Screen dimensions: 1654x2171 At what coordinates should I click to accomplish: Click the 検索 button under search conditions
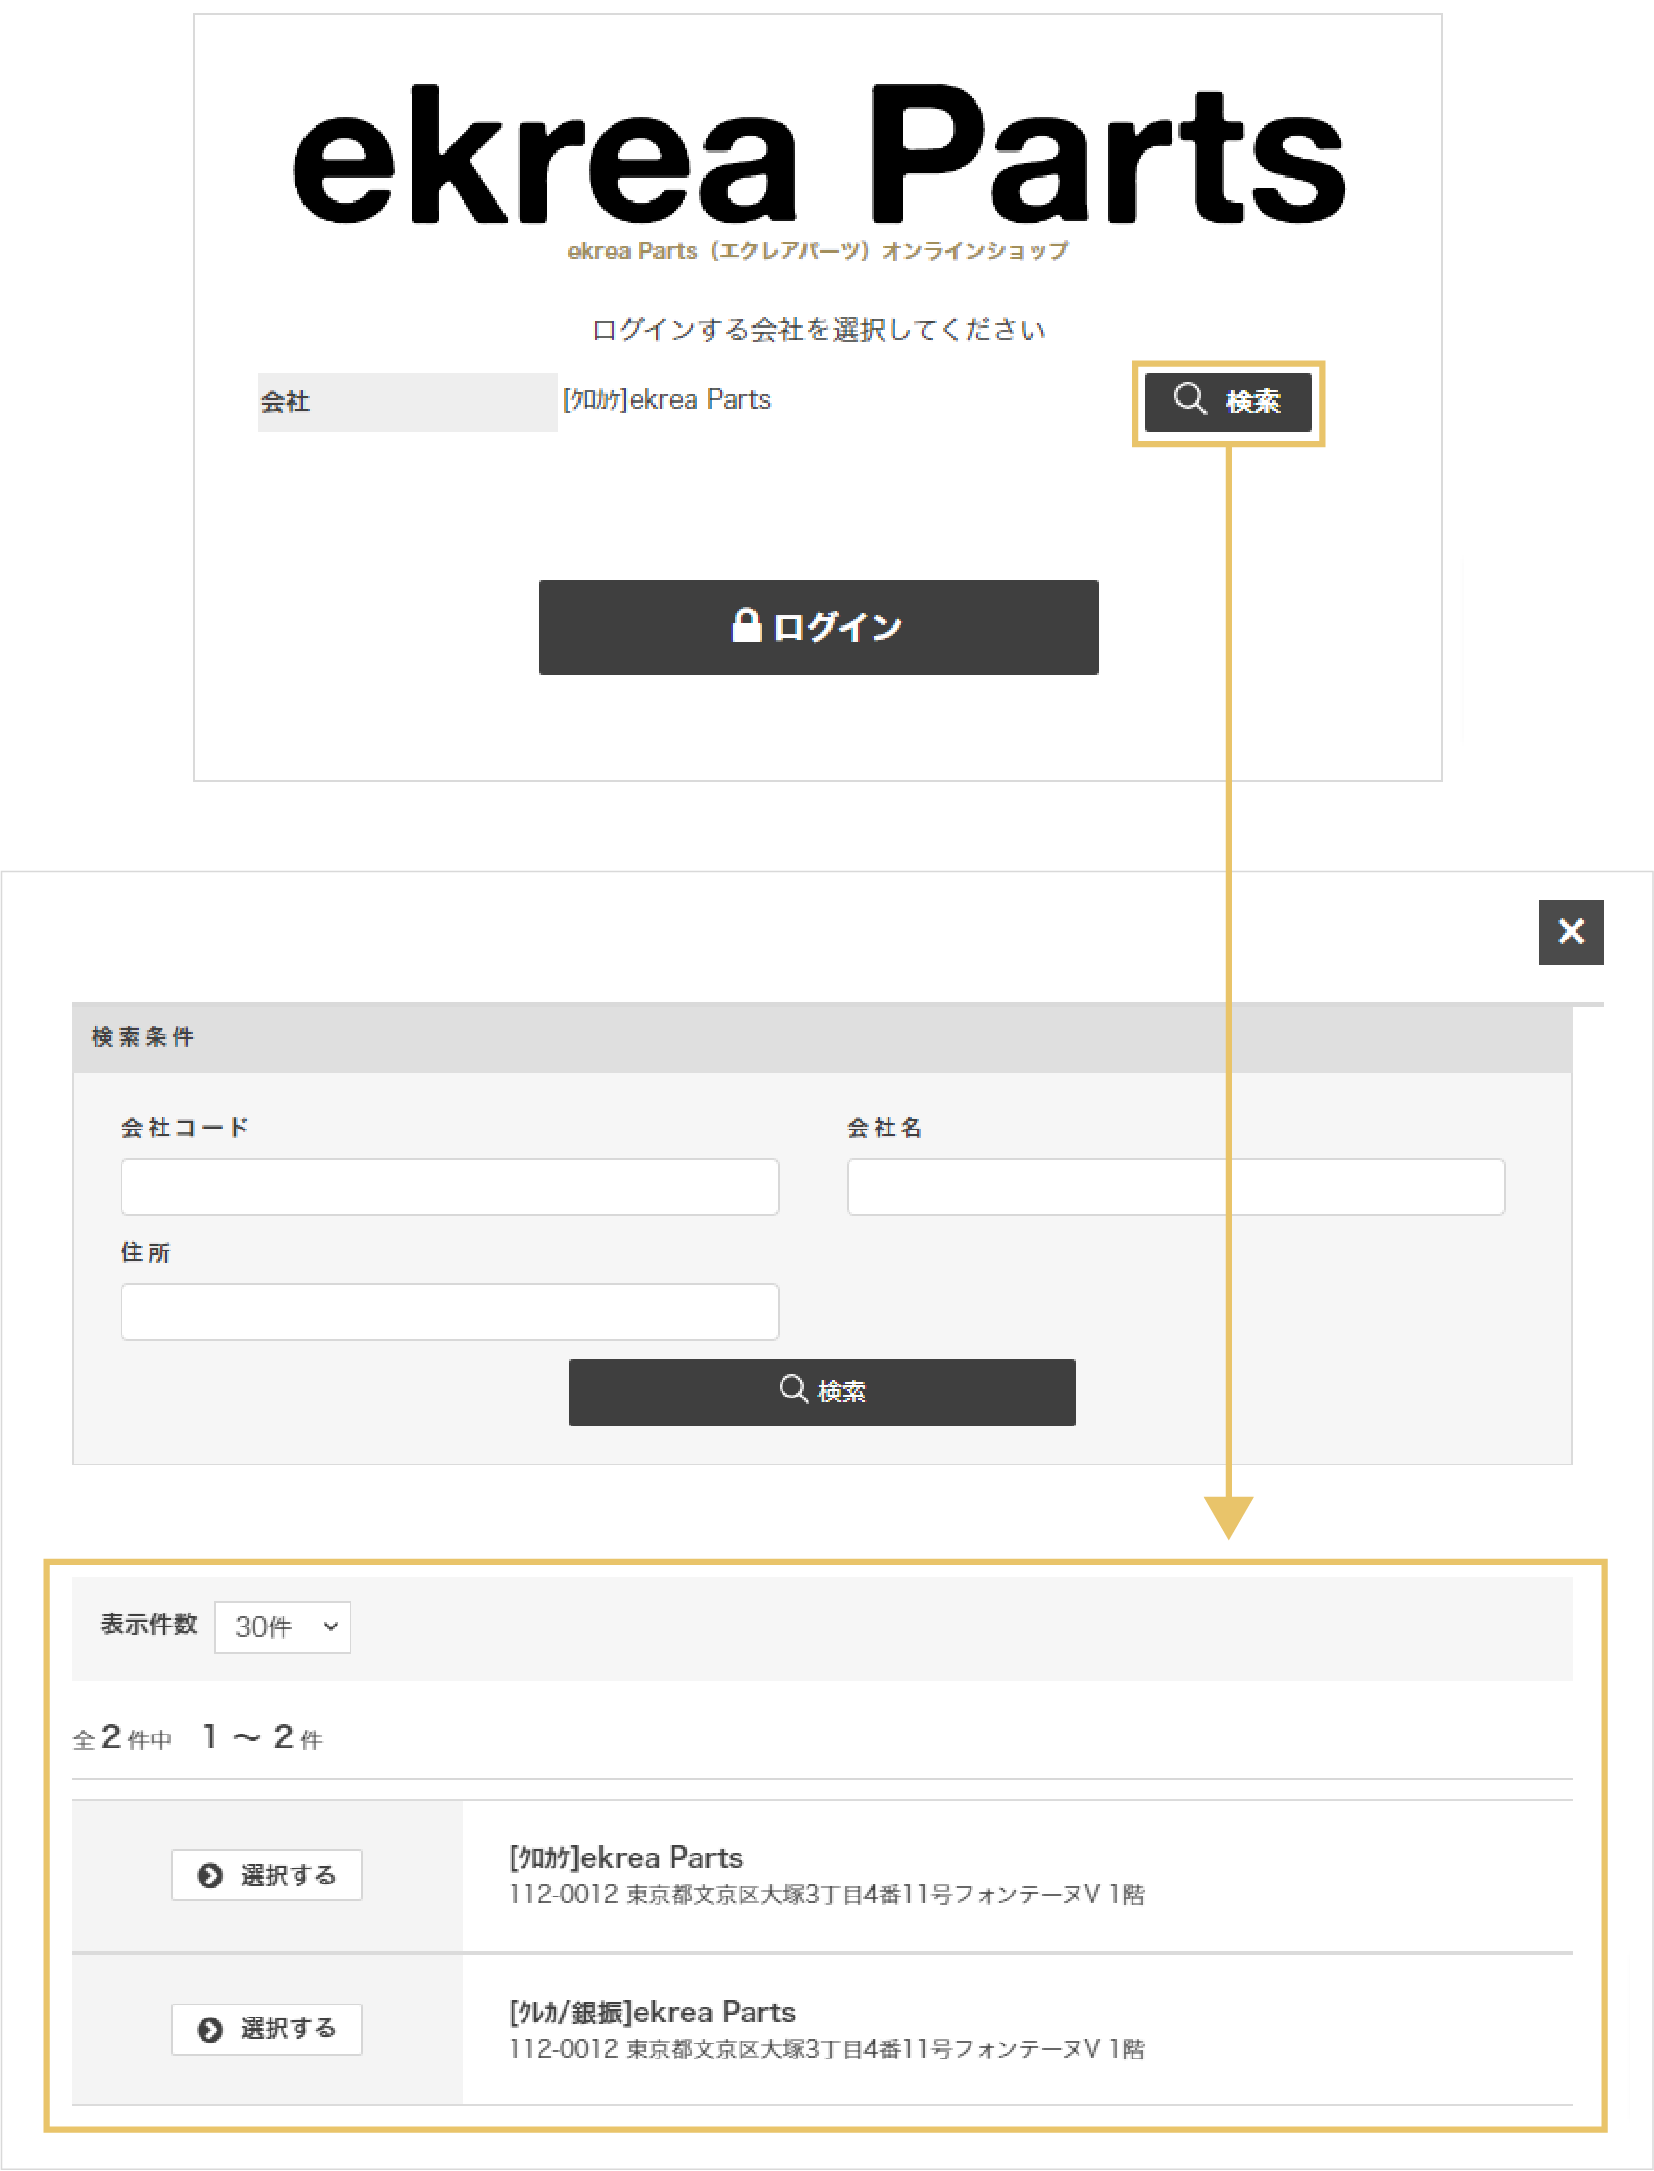click(x=822, y=1392)
